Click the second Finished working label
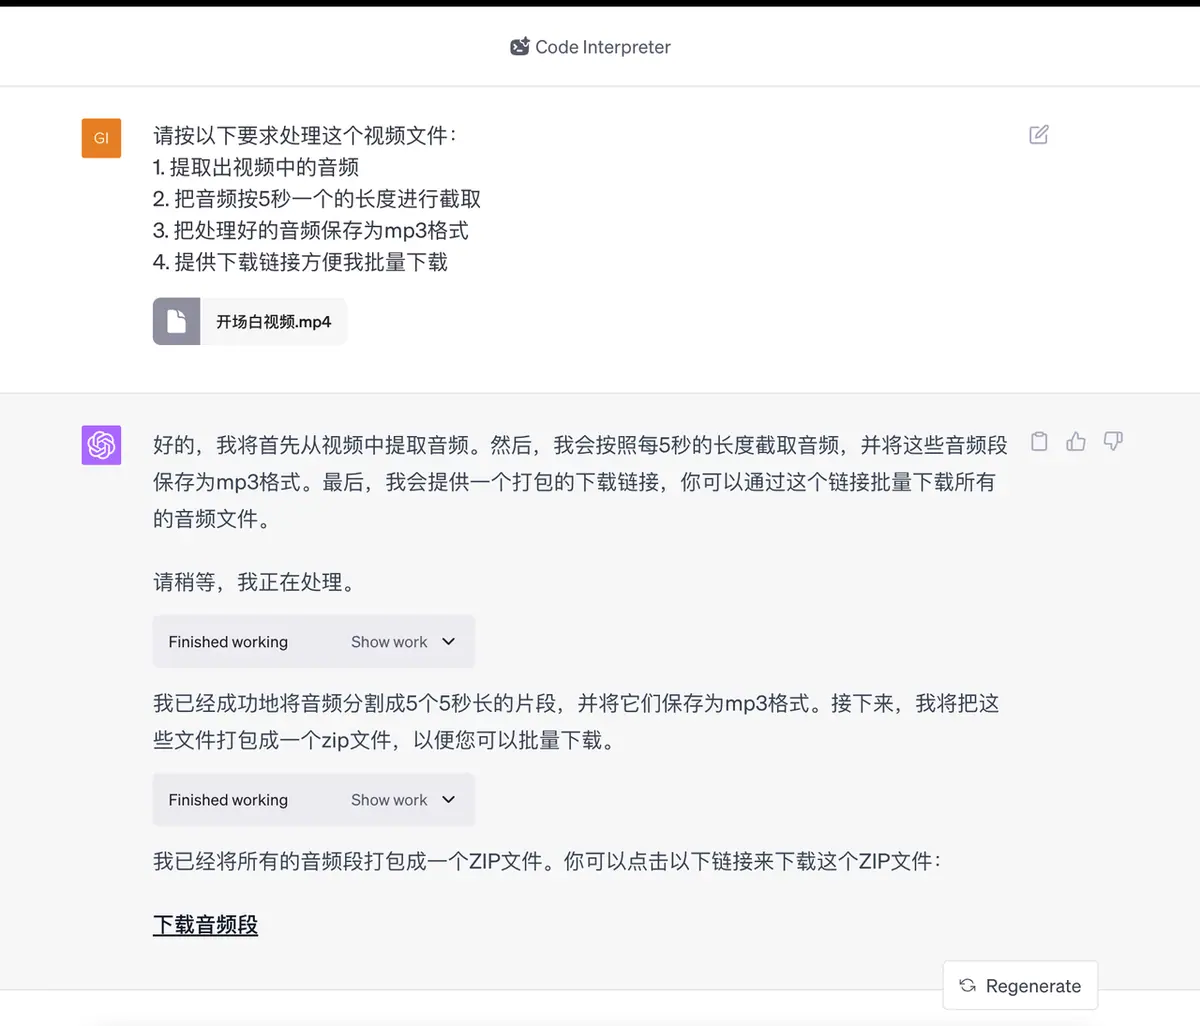The image size is (1200, 1026). tap(228, 800)
